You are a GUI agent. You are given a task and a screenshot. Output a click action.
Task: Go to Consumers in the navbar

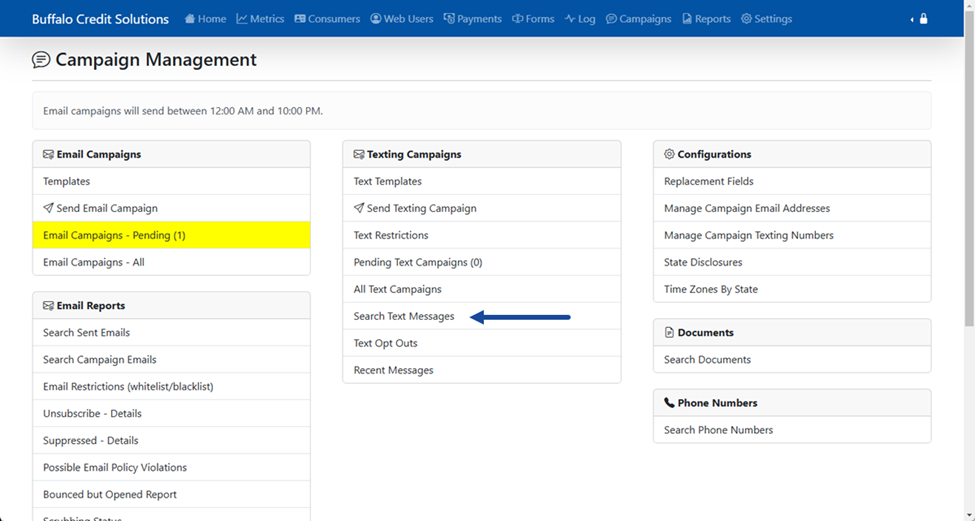(327, 19)
